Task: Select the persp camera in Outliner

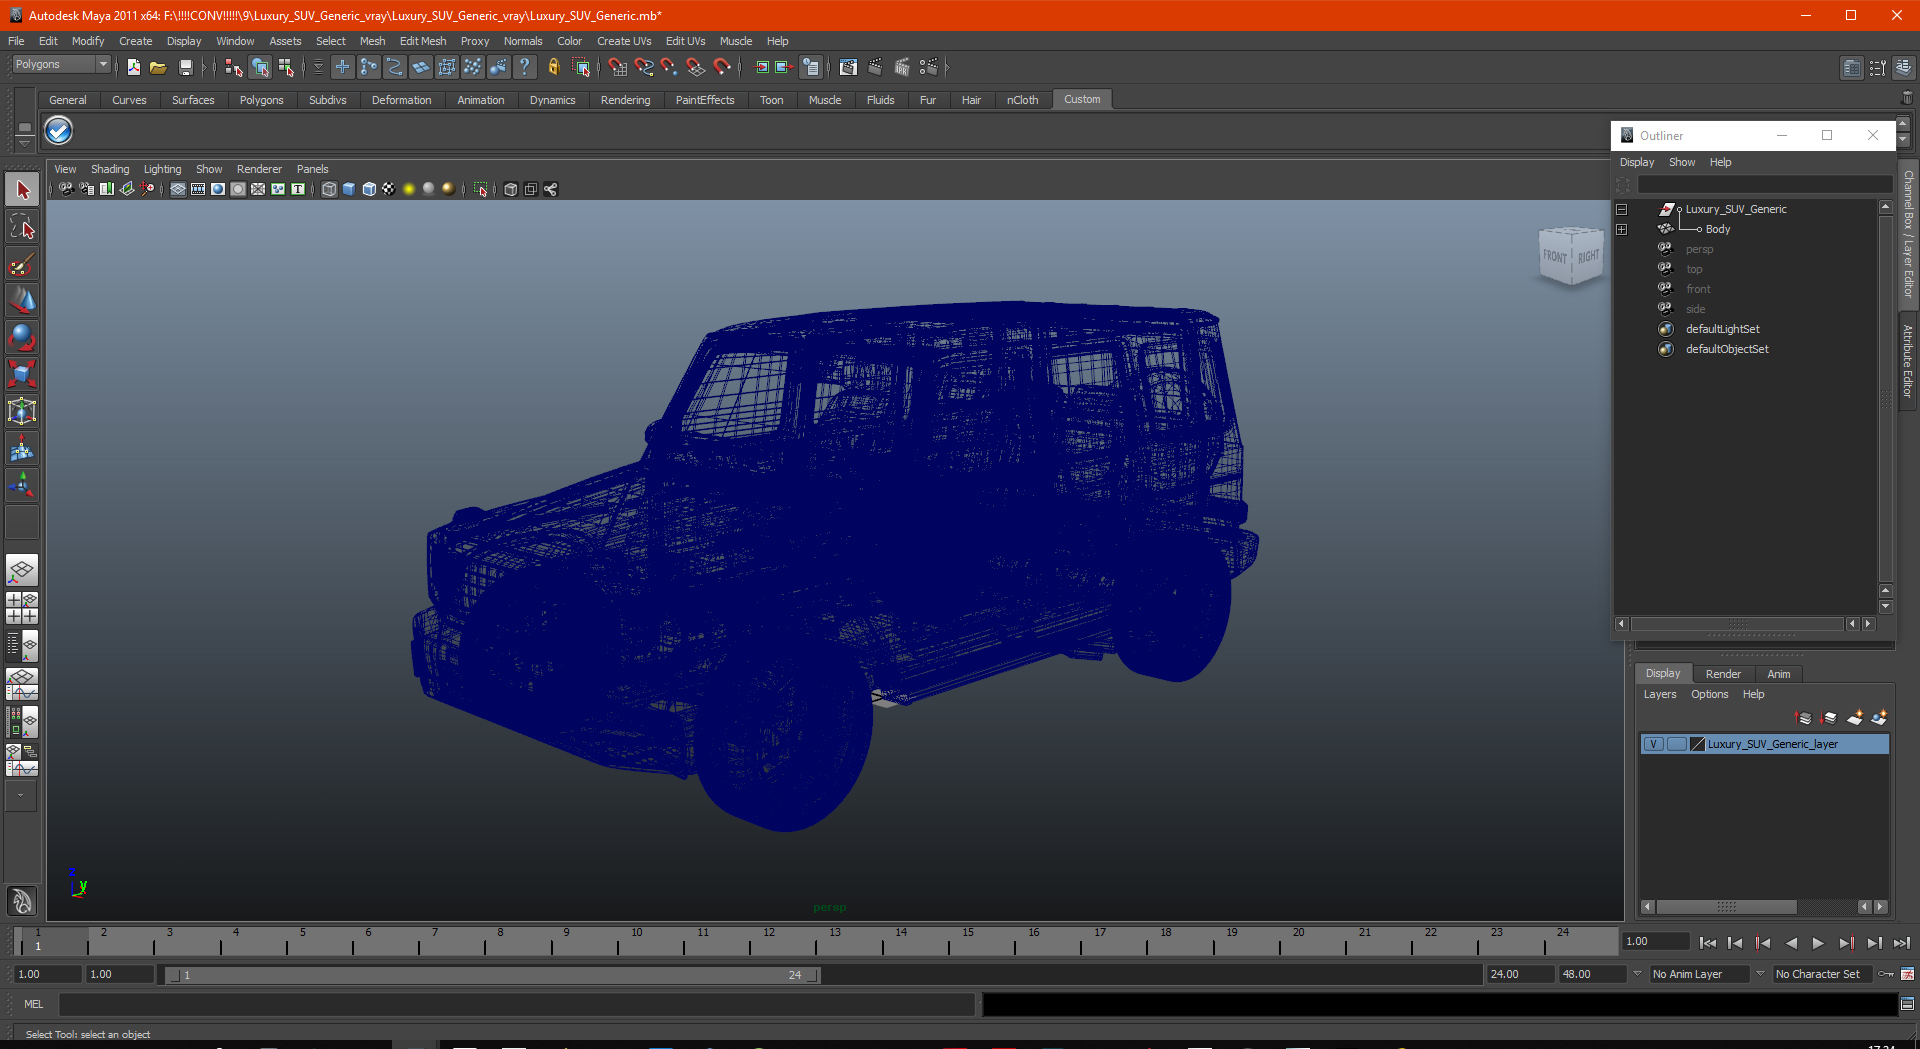Action: (1699, 249)
